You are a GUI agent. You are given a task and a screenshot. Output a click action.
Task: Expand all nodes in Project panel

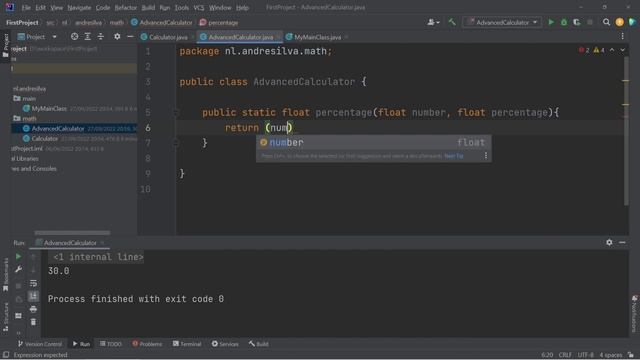pos(87,37)
